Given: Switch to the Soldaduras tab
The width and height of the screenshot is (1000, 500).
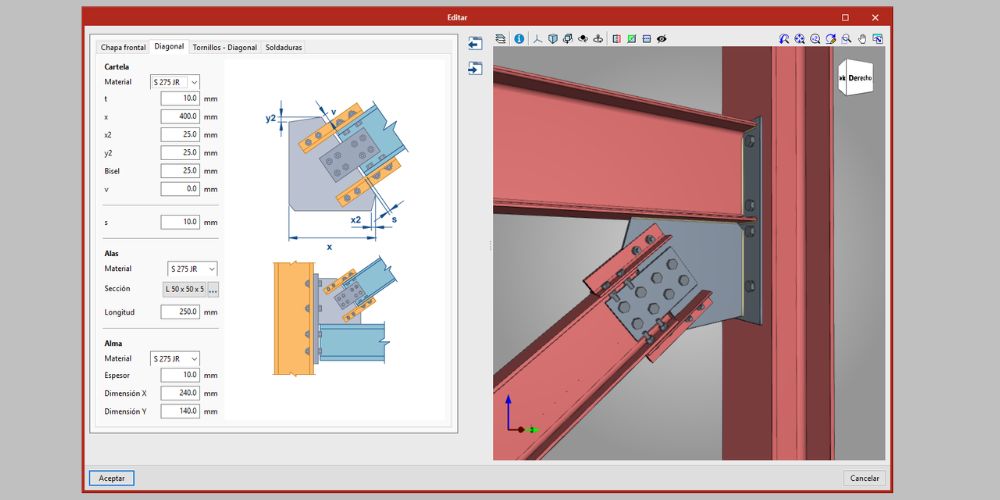Looking at the screenshot, I should click(x=283, y=47).
